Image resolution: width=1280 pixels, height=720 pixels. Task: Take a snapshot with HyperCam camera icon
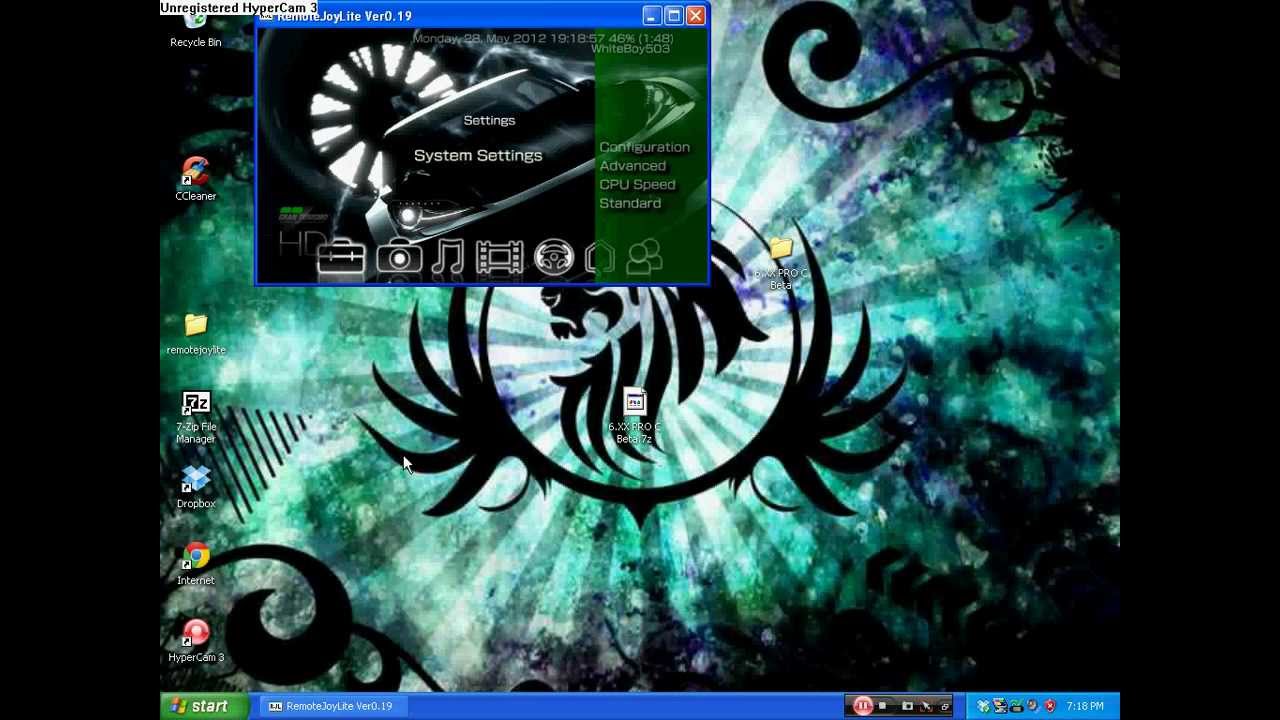click(x=907, y=706)
